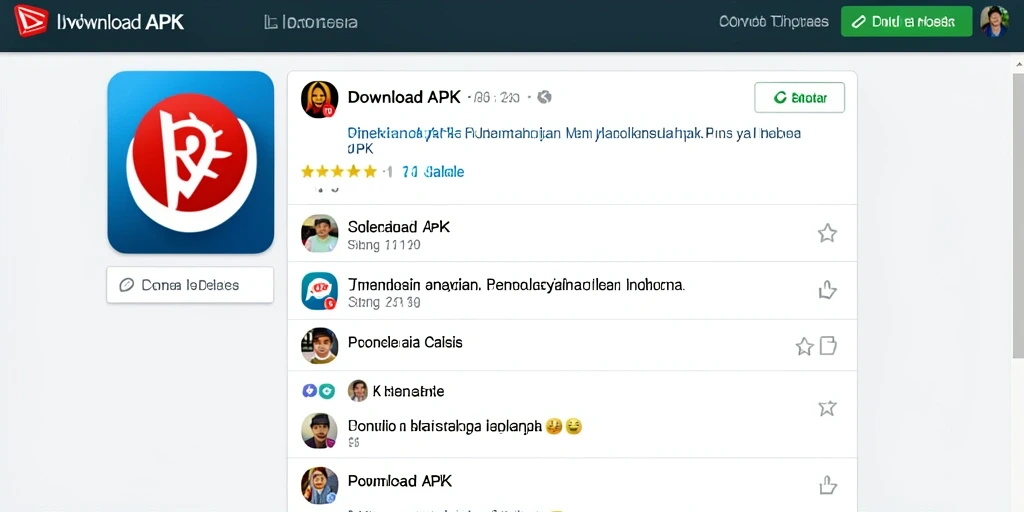Click the teal shield badge icon

click(x=327, y=391)
